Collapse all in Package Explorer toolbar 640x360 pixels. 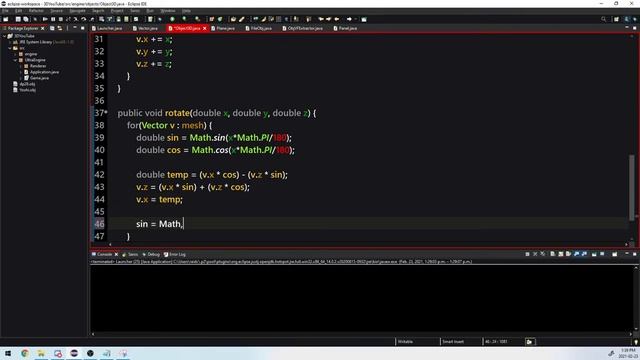point(52,28)
